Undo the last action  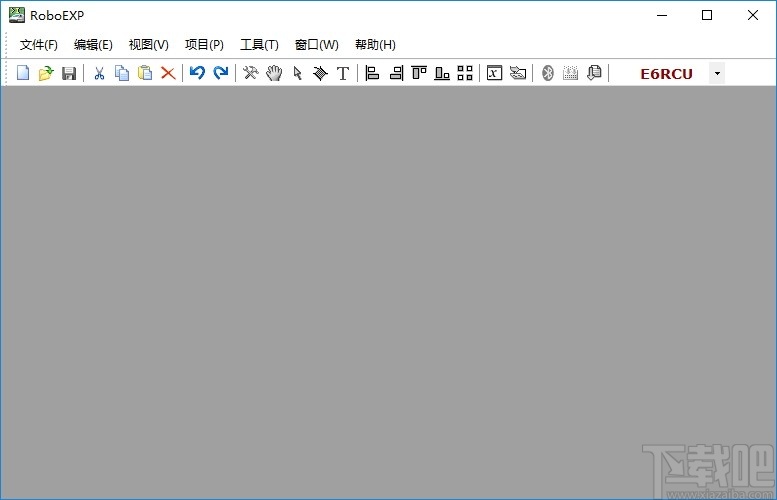[197, 73]
